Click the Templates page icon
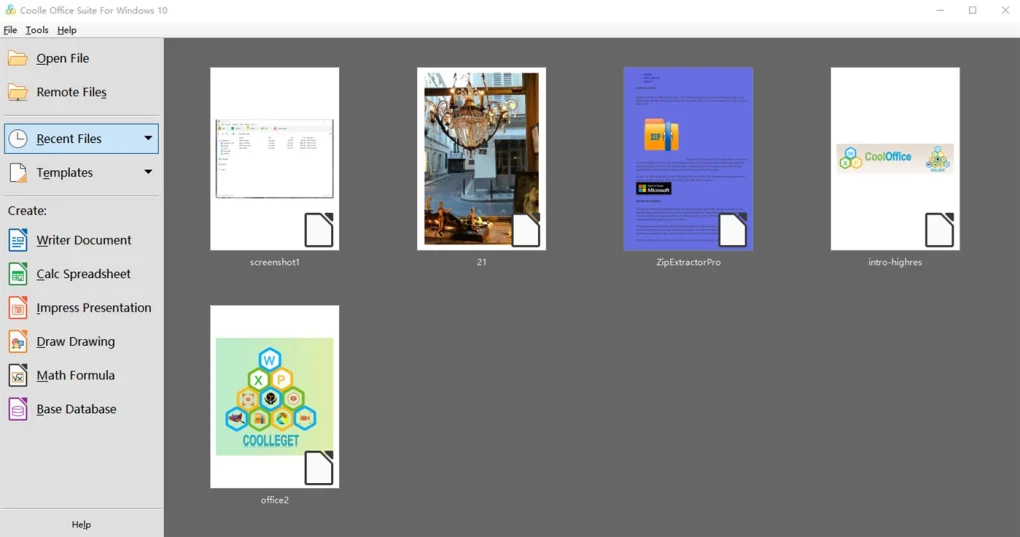 click(x=18, y=172)
